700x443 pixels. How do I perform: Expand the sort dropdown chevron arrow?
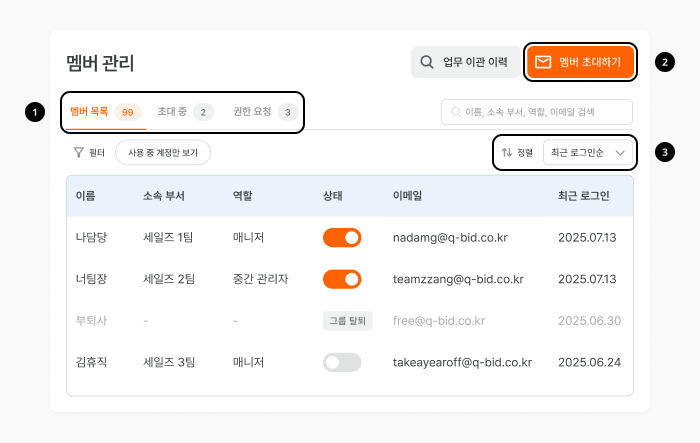(620, 153)
